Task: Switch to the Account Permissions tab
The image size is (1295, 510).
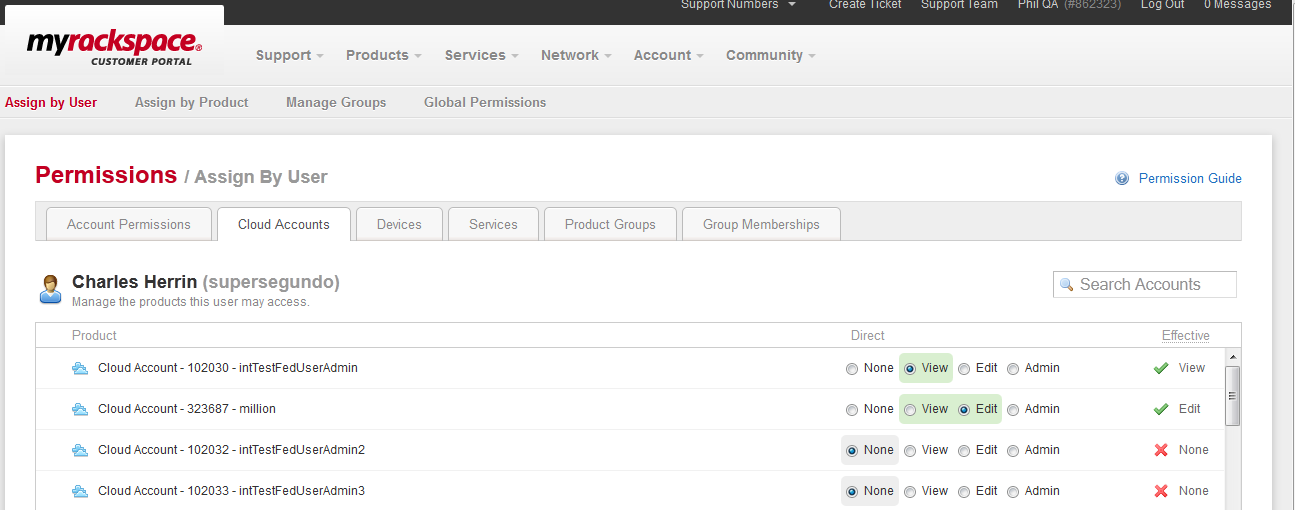Action: pyautogui.click(x=129, y=224)
